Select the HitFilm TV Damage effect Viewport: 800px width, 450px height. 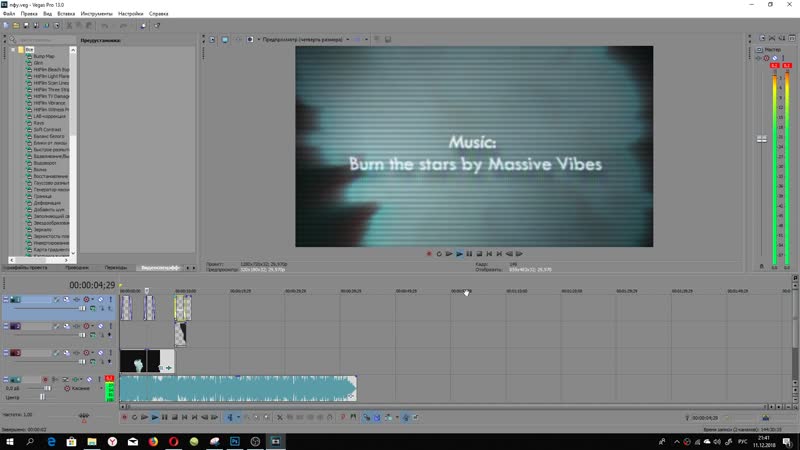(52, 96)
